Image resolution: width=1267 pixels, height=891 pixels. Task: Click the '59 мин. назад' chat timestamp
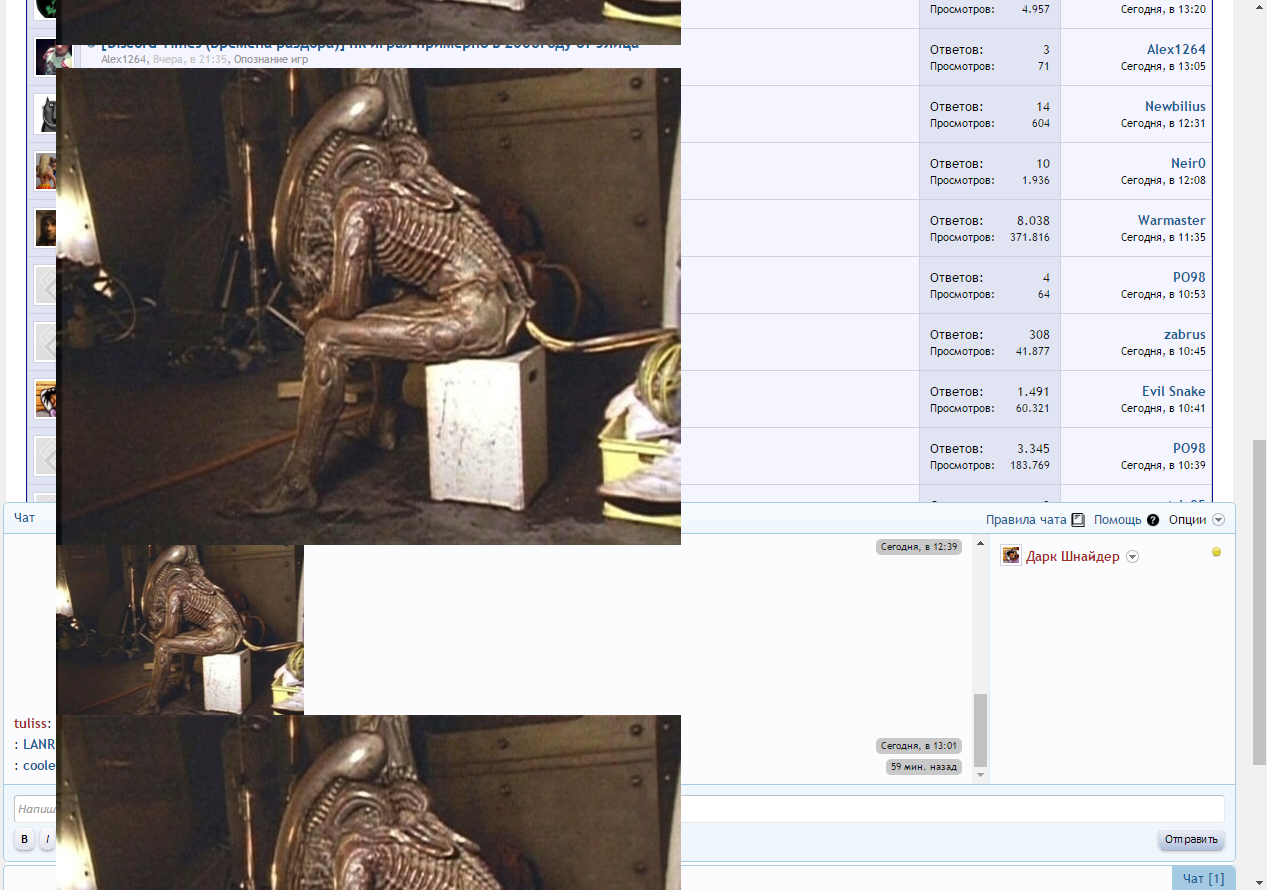924,767
